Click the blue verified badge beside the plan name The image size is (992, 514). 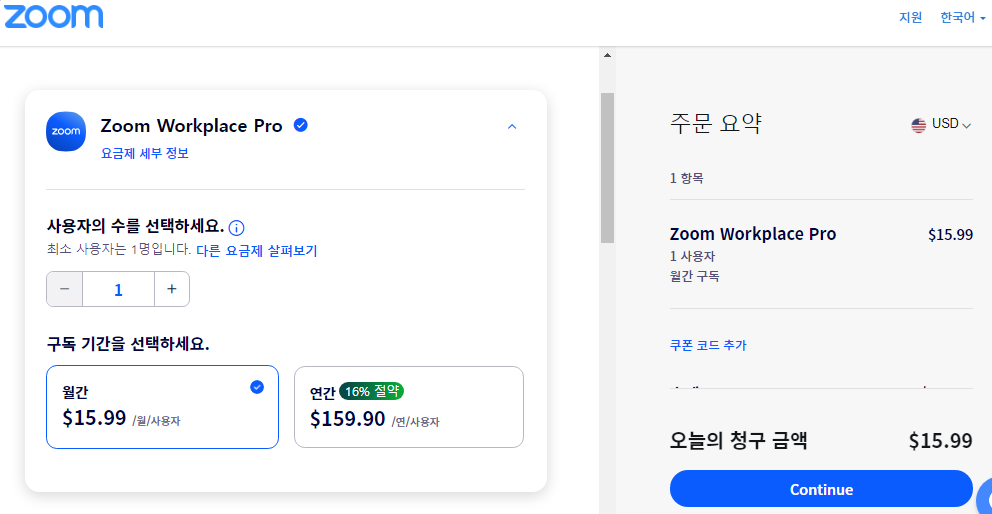(x=300, y=125)
